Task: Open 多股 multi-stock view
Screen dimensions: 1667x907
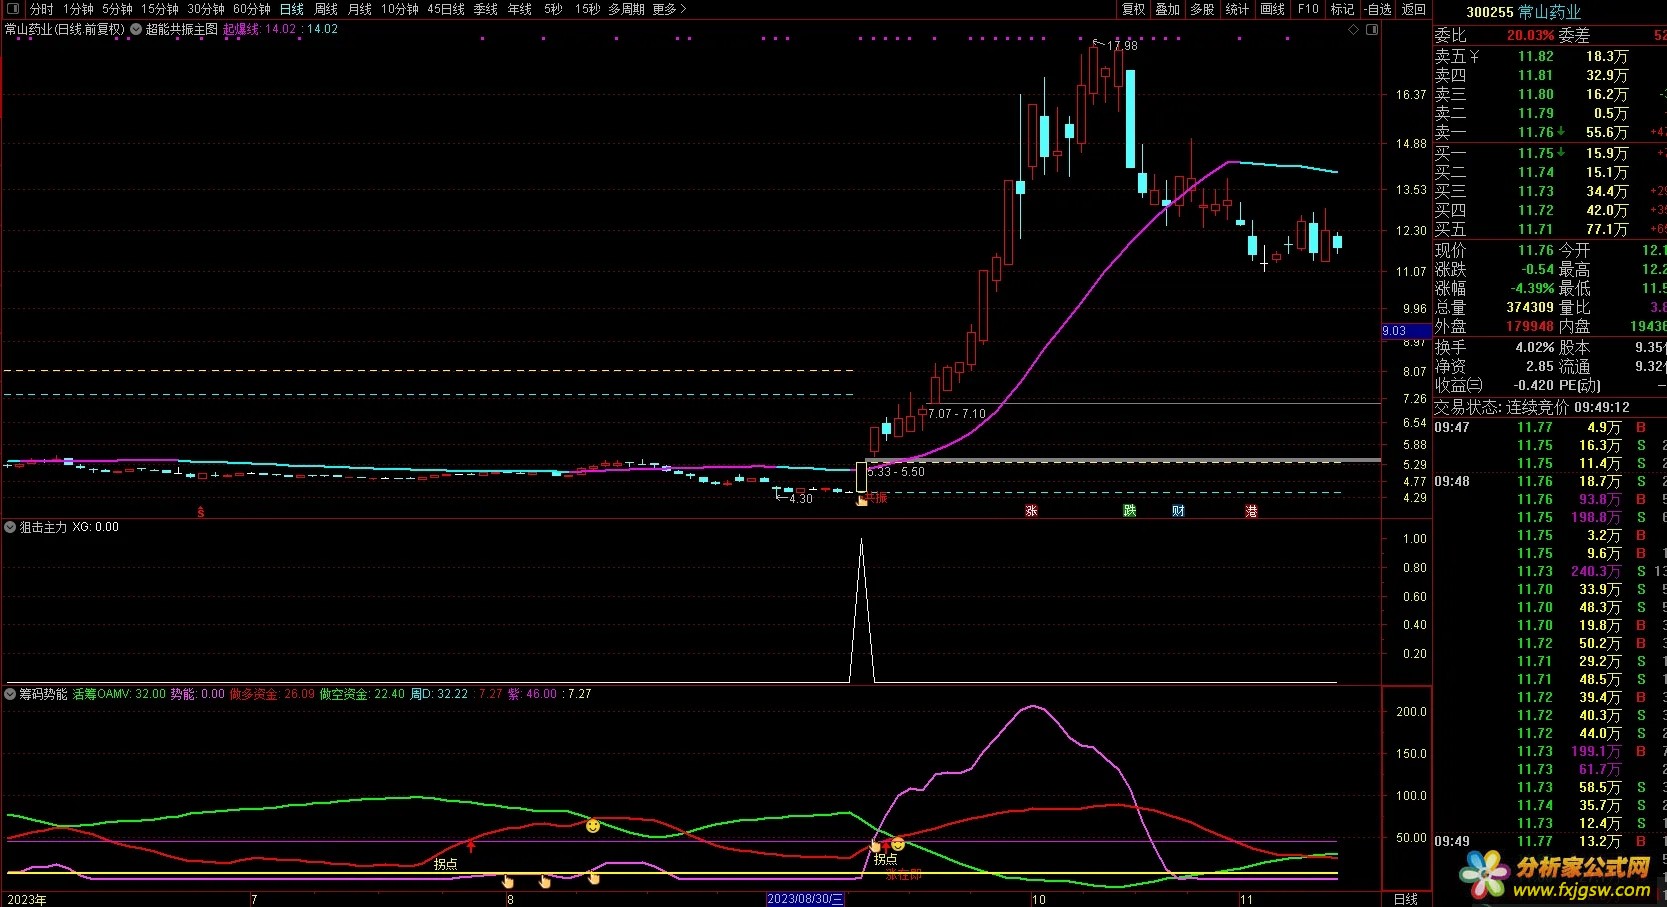Action: 1202,9
